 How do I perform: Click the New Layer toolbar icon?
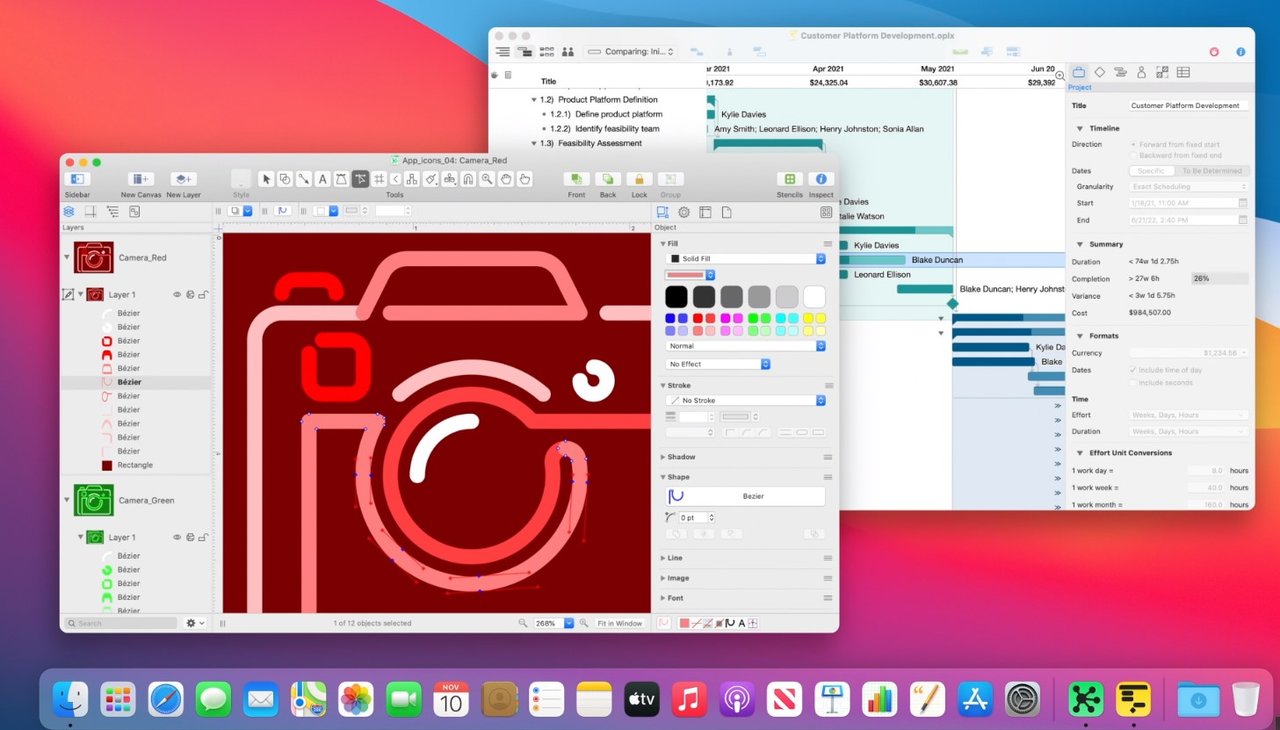pos(183,179)
